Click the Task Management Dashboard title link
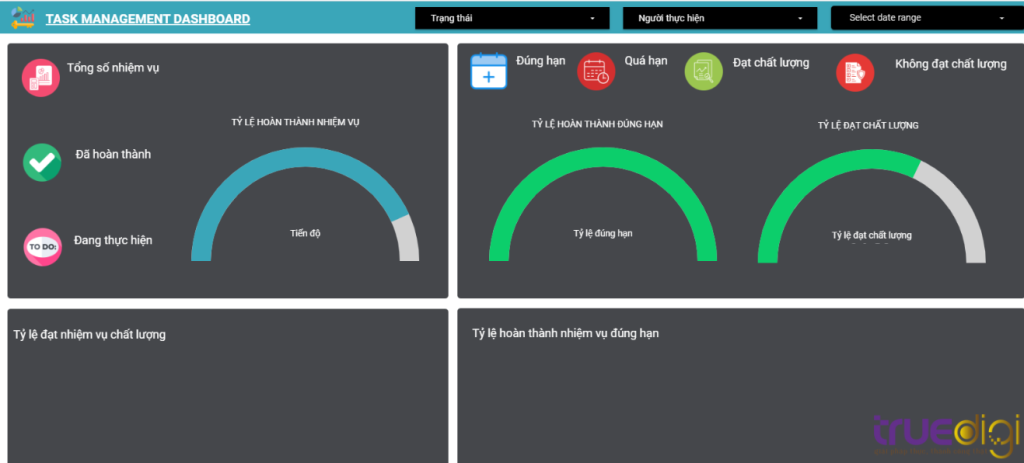The height and width of the screenshot is (463, 1024). coord(148,19)
